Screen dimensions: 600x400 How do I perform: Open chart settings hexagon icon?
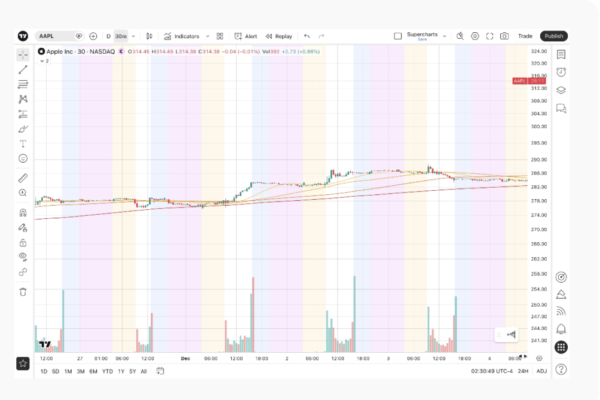[x=475, y=36]
